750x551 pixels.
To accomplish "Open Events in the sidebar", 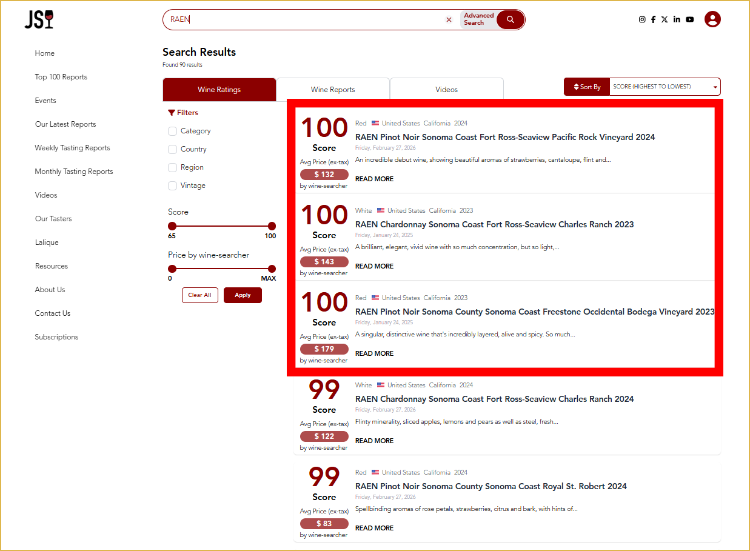I will click(x=45, y=100).
